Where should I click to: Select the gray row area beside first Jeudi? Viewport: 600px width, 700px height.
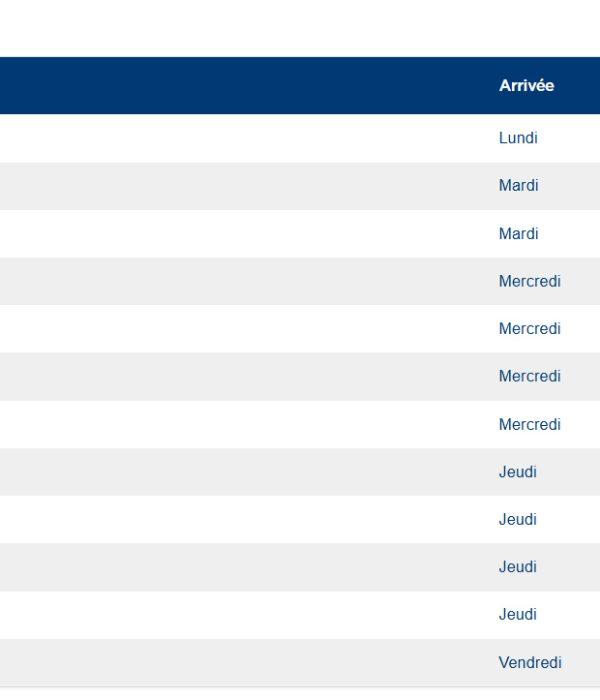click(240, 472)
